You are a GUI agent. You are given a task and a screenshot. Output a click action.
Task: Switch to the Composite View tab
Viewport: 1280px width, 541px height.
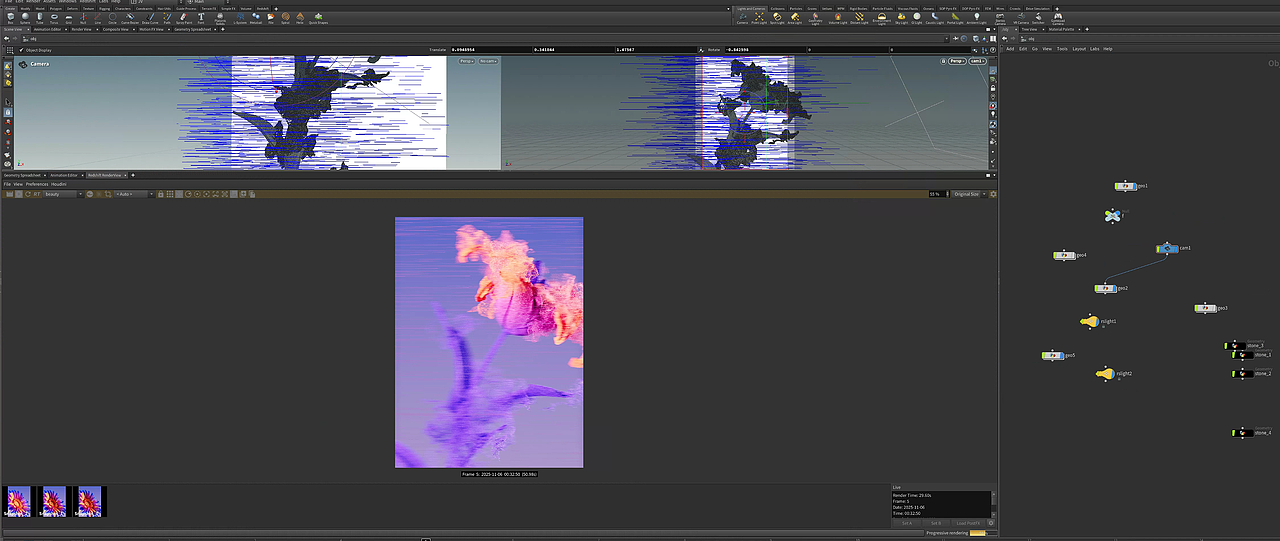[x=114, y=29]
